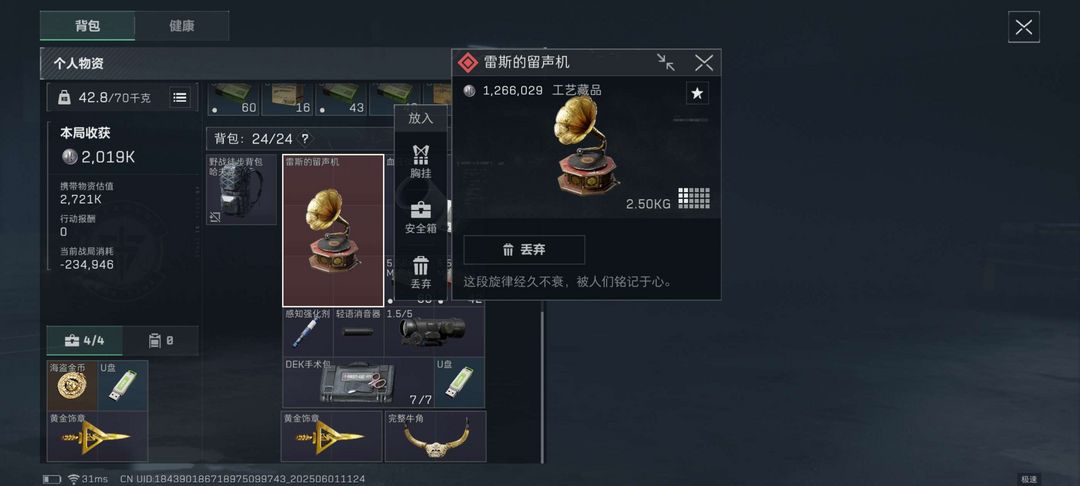The image size is (1080, 486).
Task: Select the safe box 4/4 tab
Action: (85, 340)
